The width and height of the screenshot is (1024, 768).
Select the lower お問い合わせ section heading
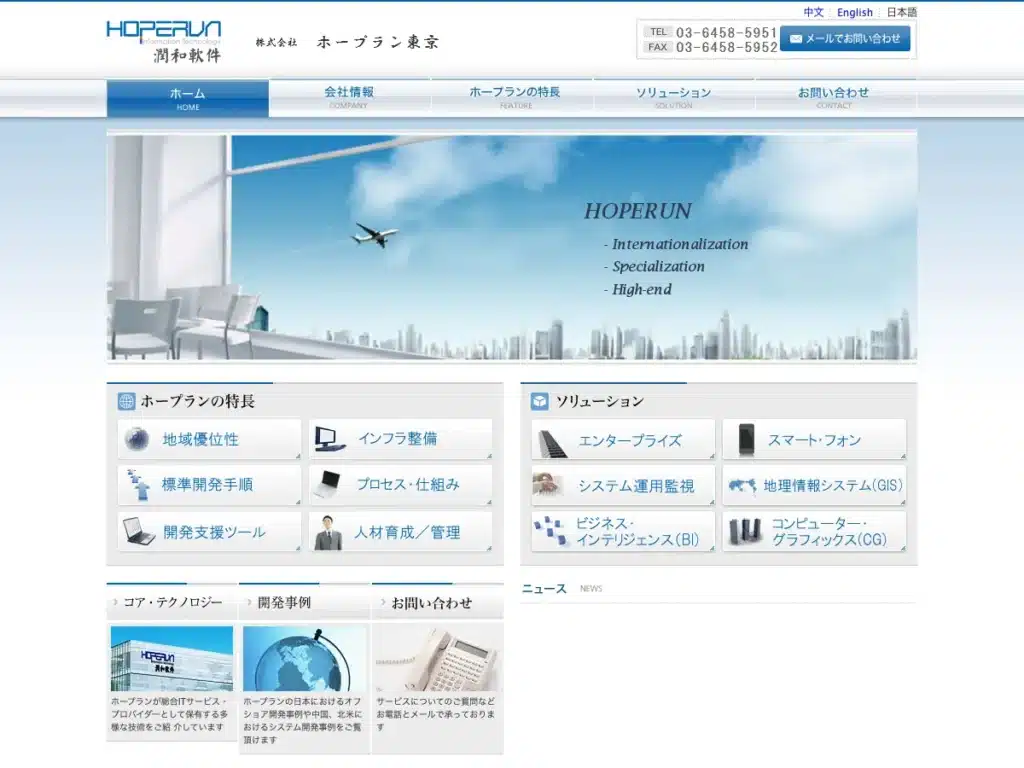431,603
